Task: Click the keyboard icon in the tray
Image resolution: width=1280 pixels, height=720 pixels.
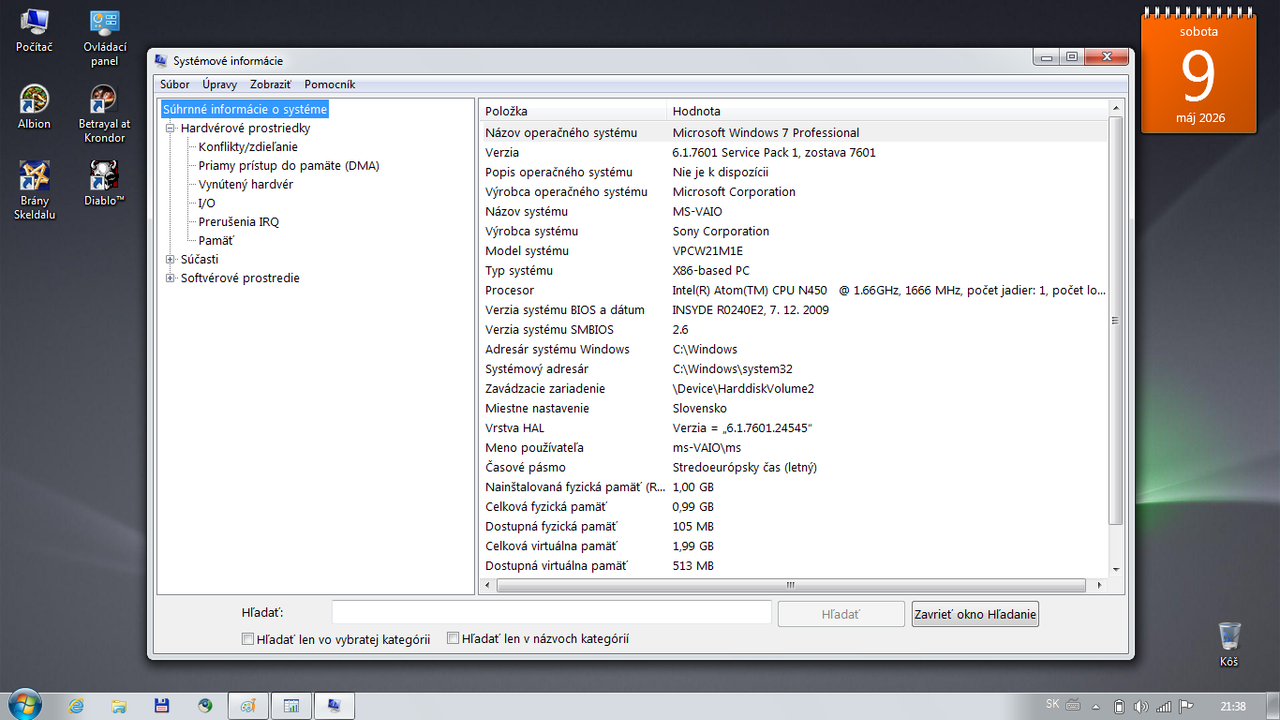Action: (1073, 705)
